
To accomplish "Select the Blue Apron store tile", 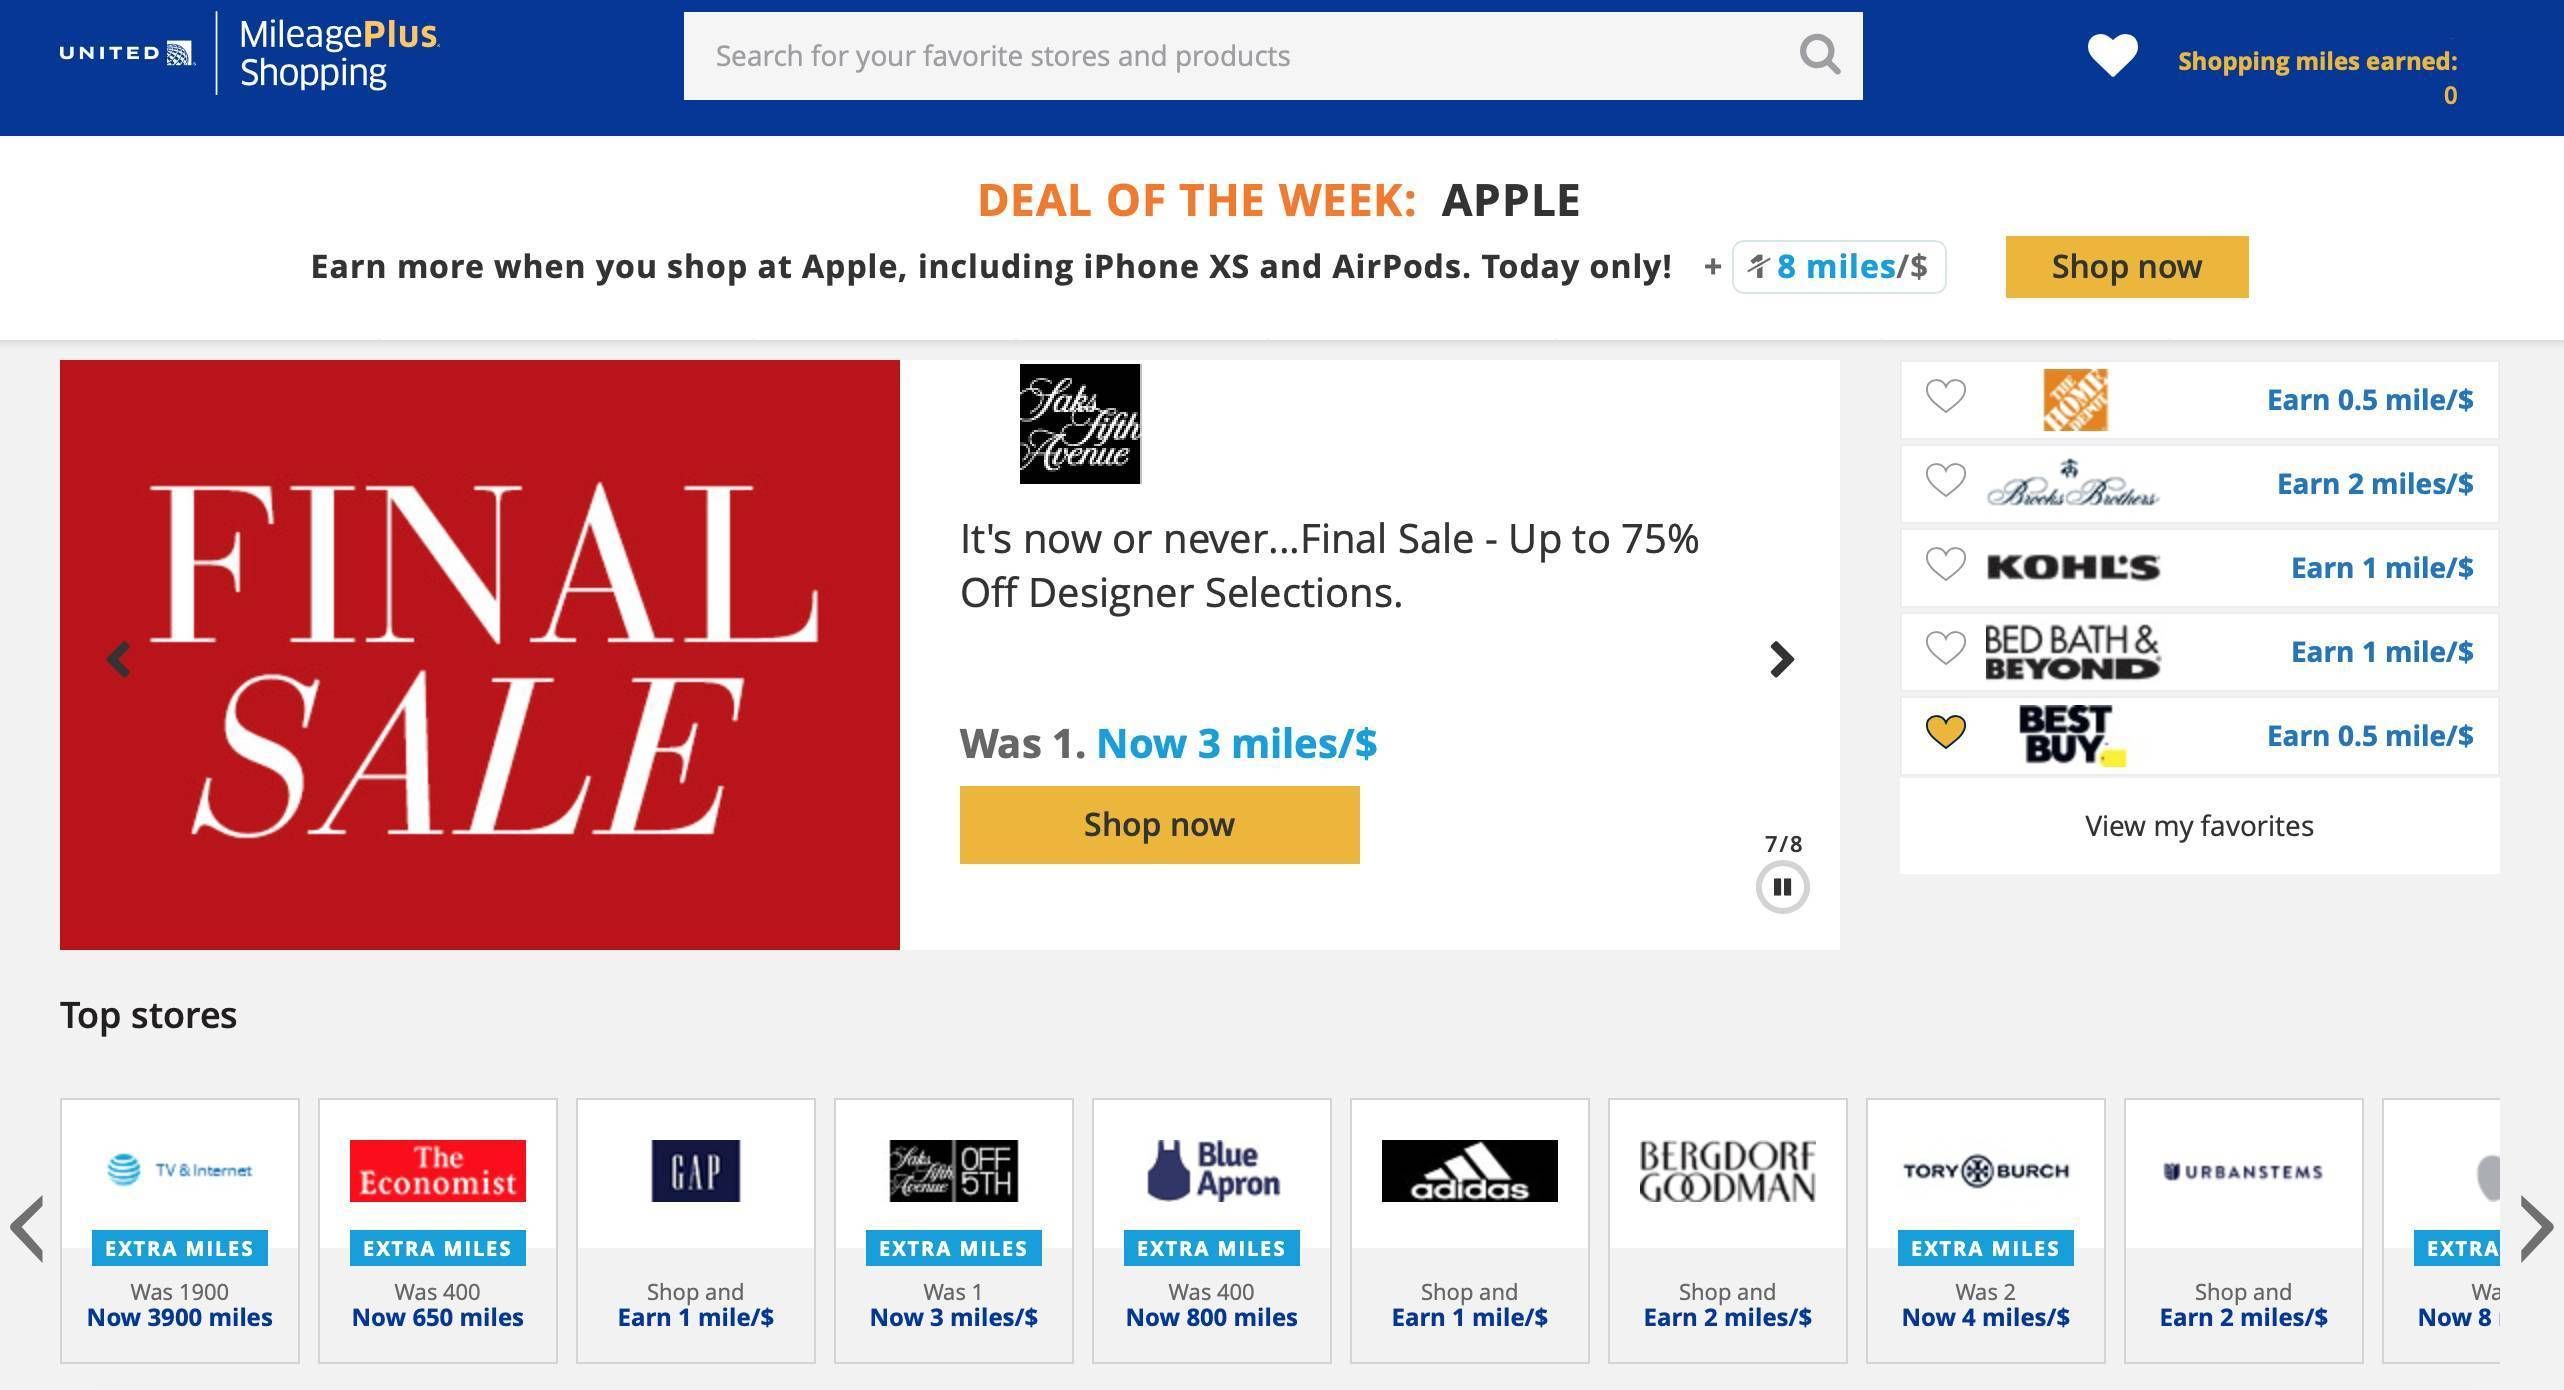I will point(1211,1230).
